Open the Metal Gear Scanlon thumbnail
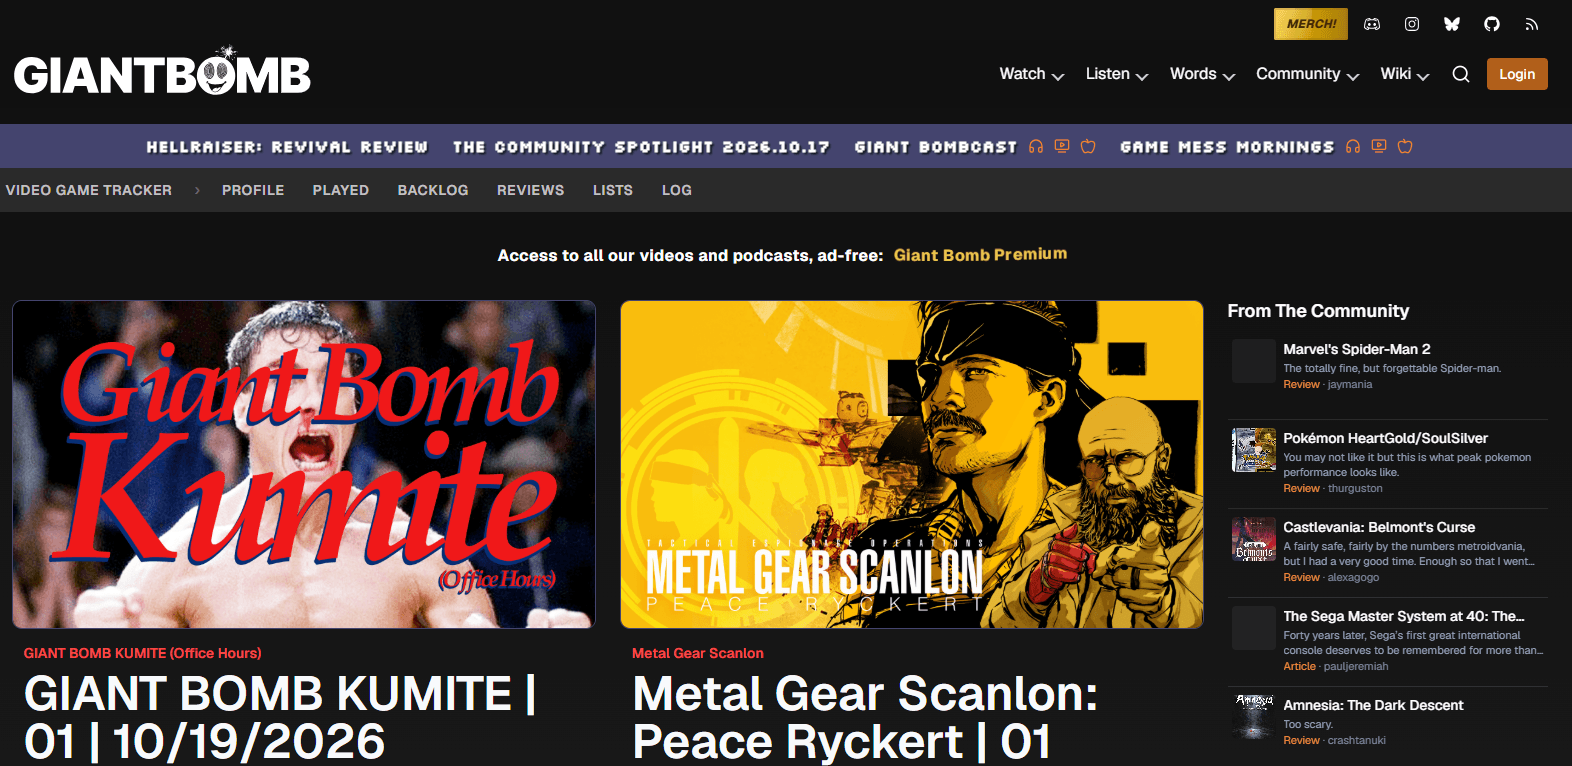Viewport: 1572px width, 766px height. tap(912, 465)
